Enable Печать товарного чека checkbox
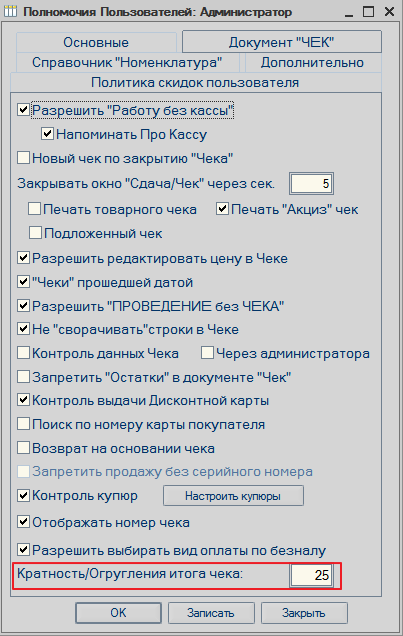Image resolution: width=403 pixels, height=636 pixels. [34, 209]
